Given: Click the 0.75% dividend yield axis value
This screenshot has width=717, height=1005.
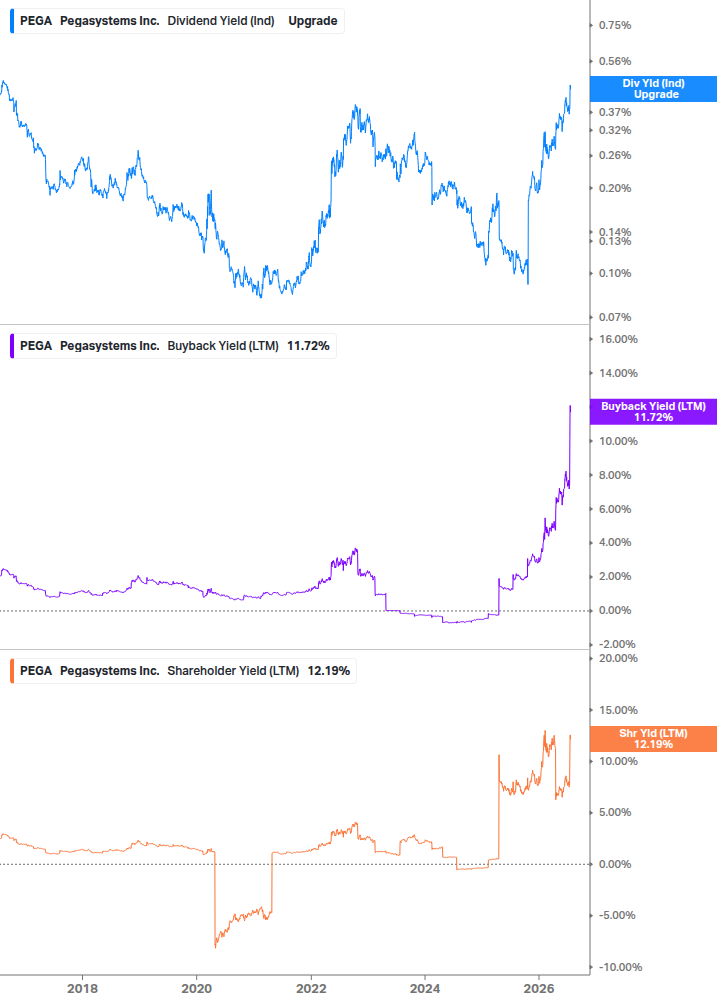Looking at the screenshot, I should tap(614, 26).
